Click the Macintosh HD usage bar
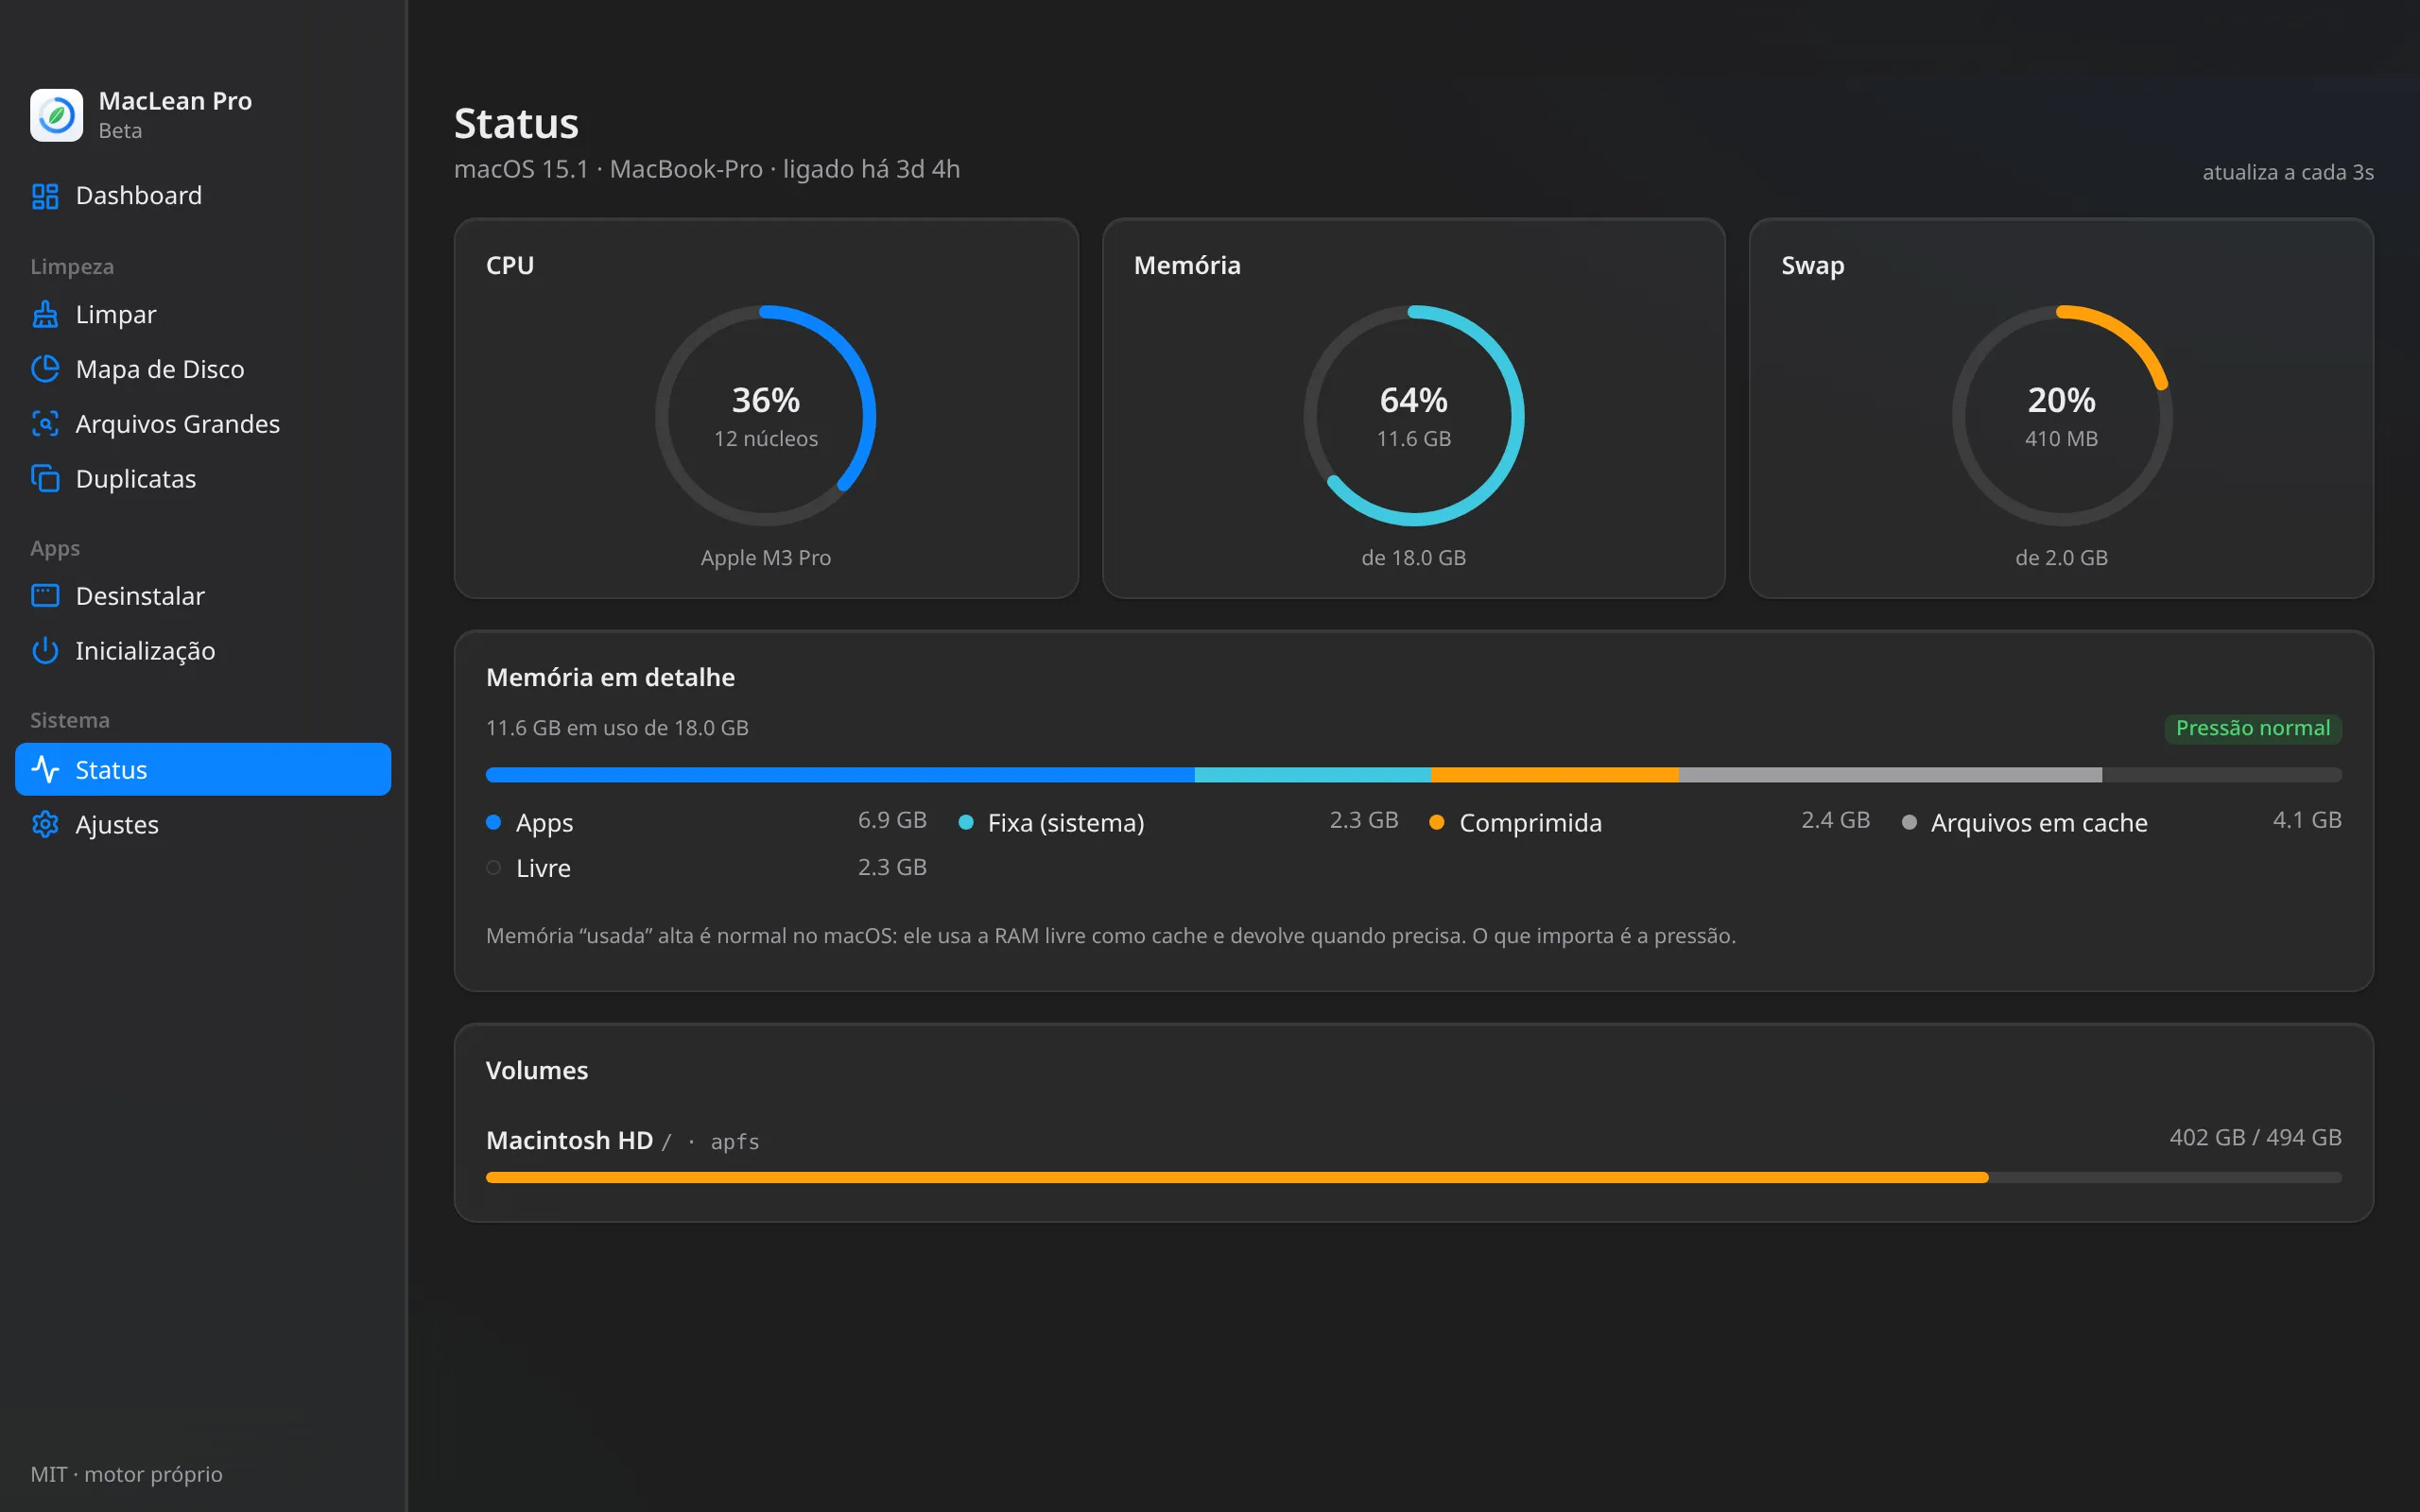Image resolution: width=2420 pixels, height=1512 pixels. pos(1414,1178)
